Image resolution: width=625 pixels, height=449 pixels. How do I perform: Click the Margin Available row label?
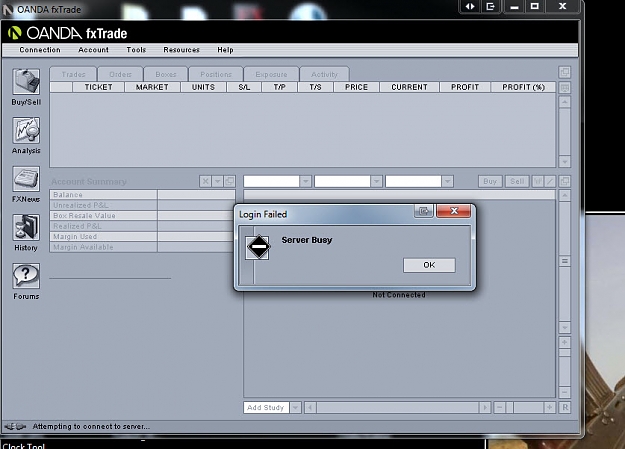pyautogui.click(x=83, y=247)
